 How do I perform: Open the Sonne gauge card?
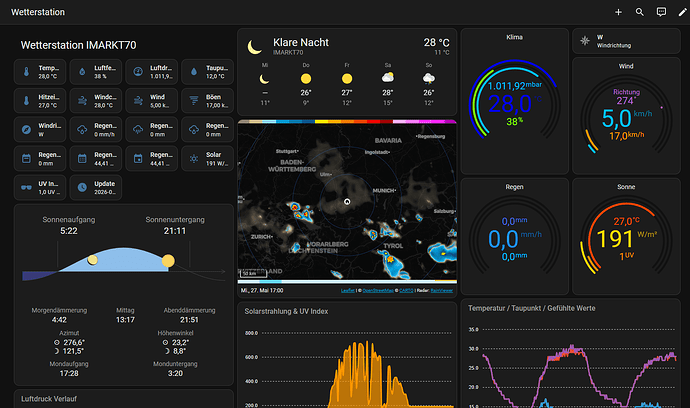pos(626,236)
